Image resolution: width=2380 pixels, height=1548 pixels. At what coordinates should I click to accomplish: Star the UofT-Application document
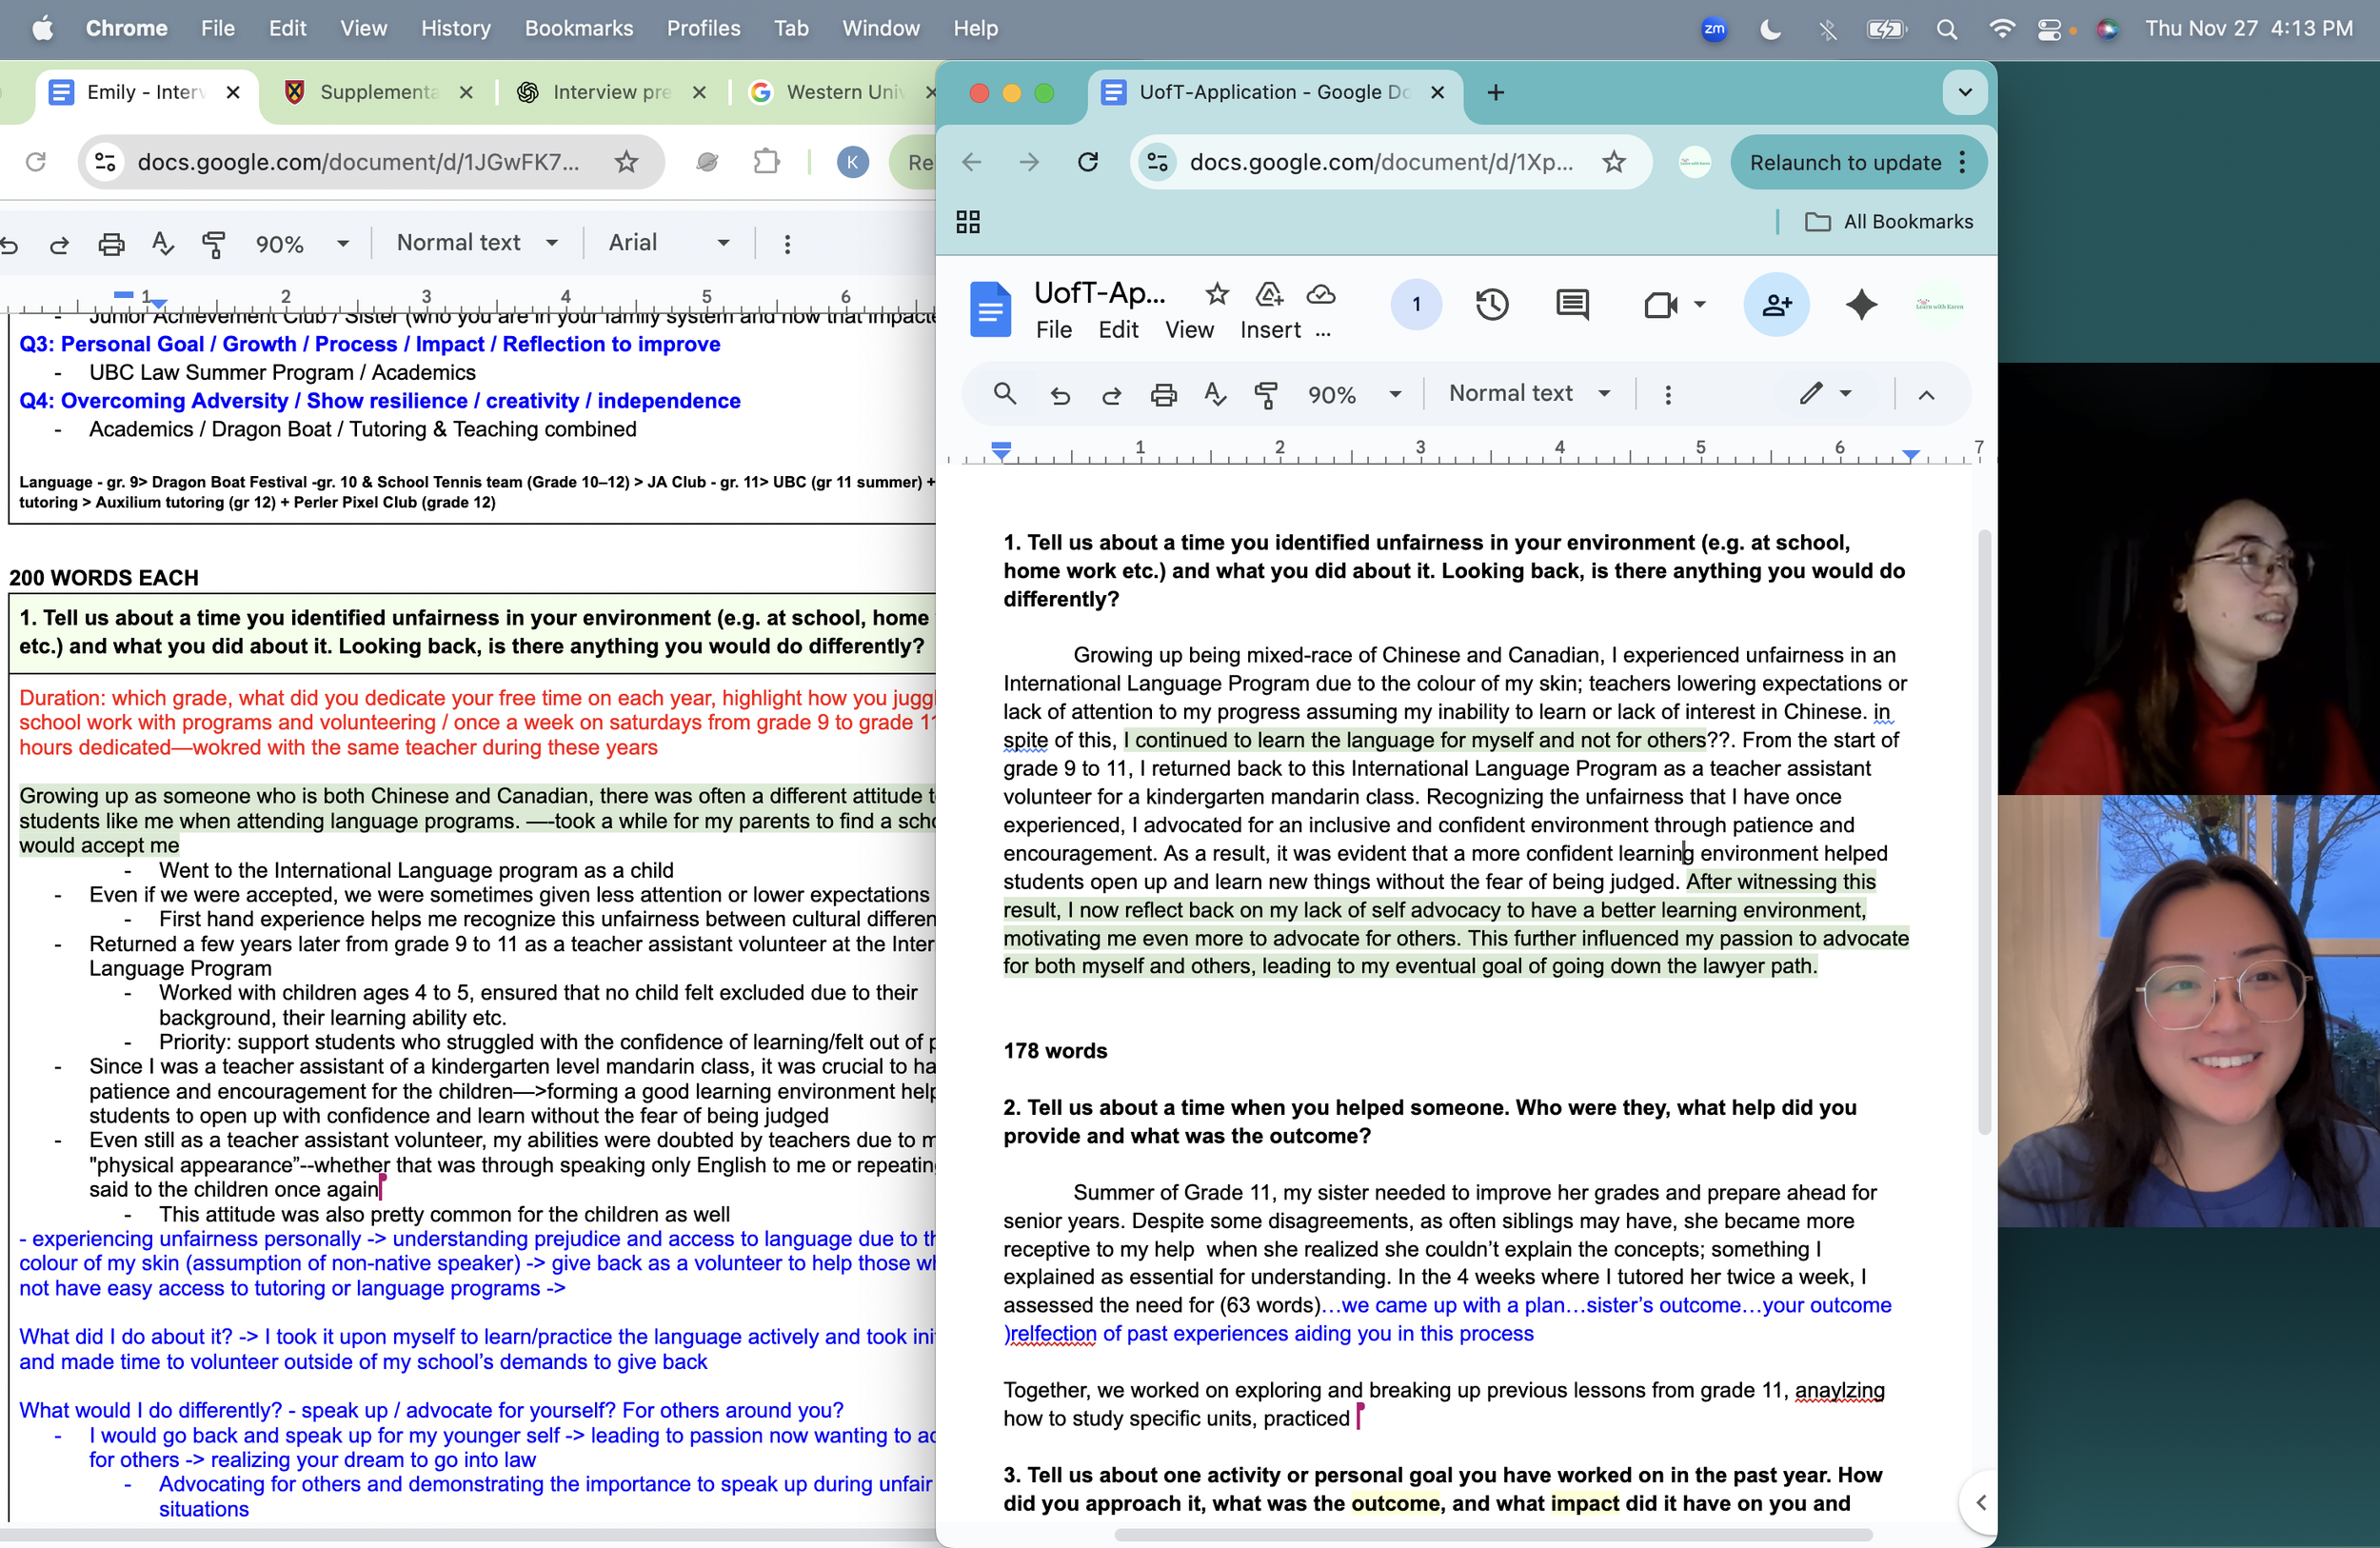(x=1216, y=294)
